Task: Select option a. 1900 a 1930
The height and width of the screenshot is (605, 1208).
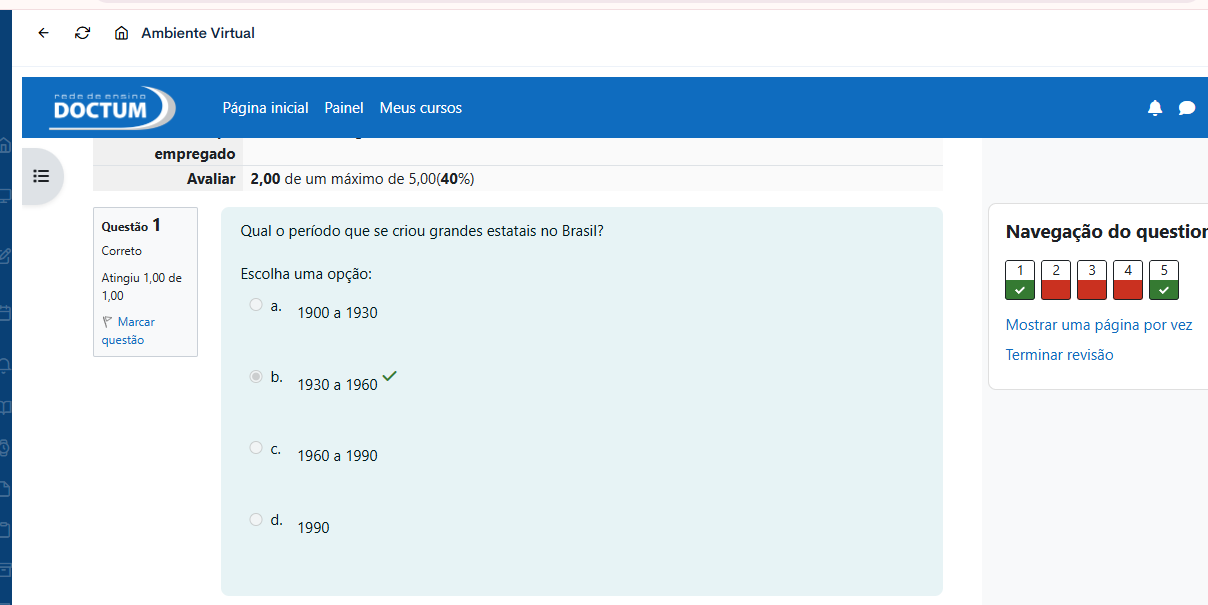Action: point(256,305)
